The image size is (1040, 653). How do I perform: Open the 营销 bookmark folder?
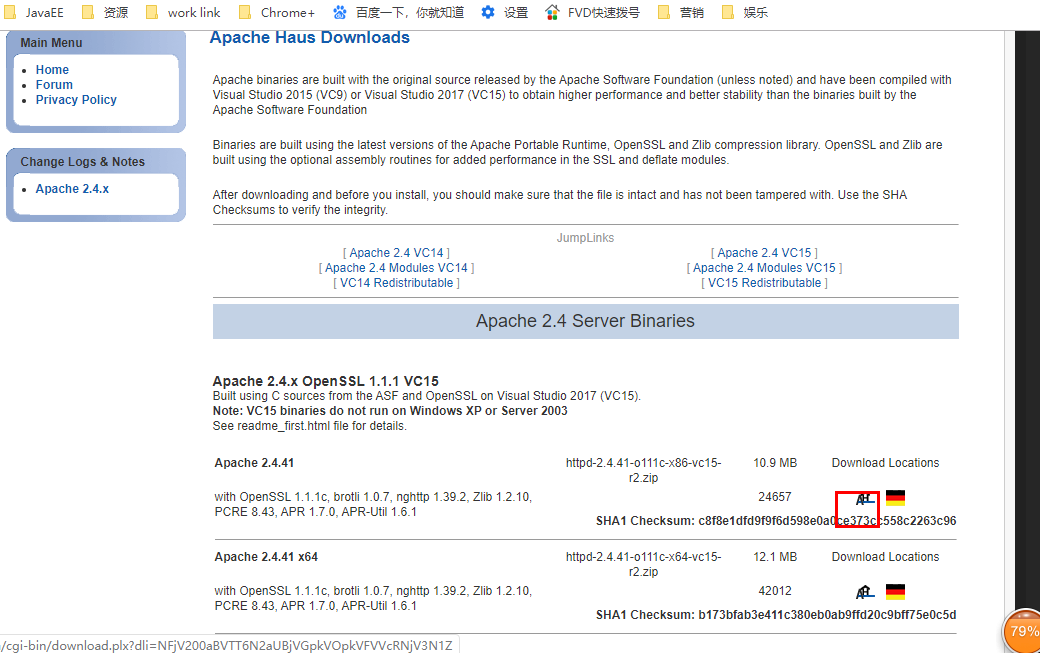click(681, 13)
